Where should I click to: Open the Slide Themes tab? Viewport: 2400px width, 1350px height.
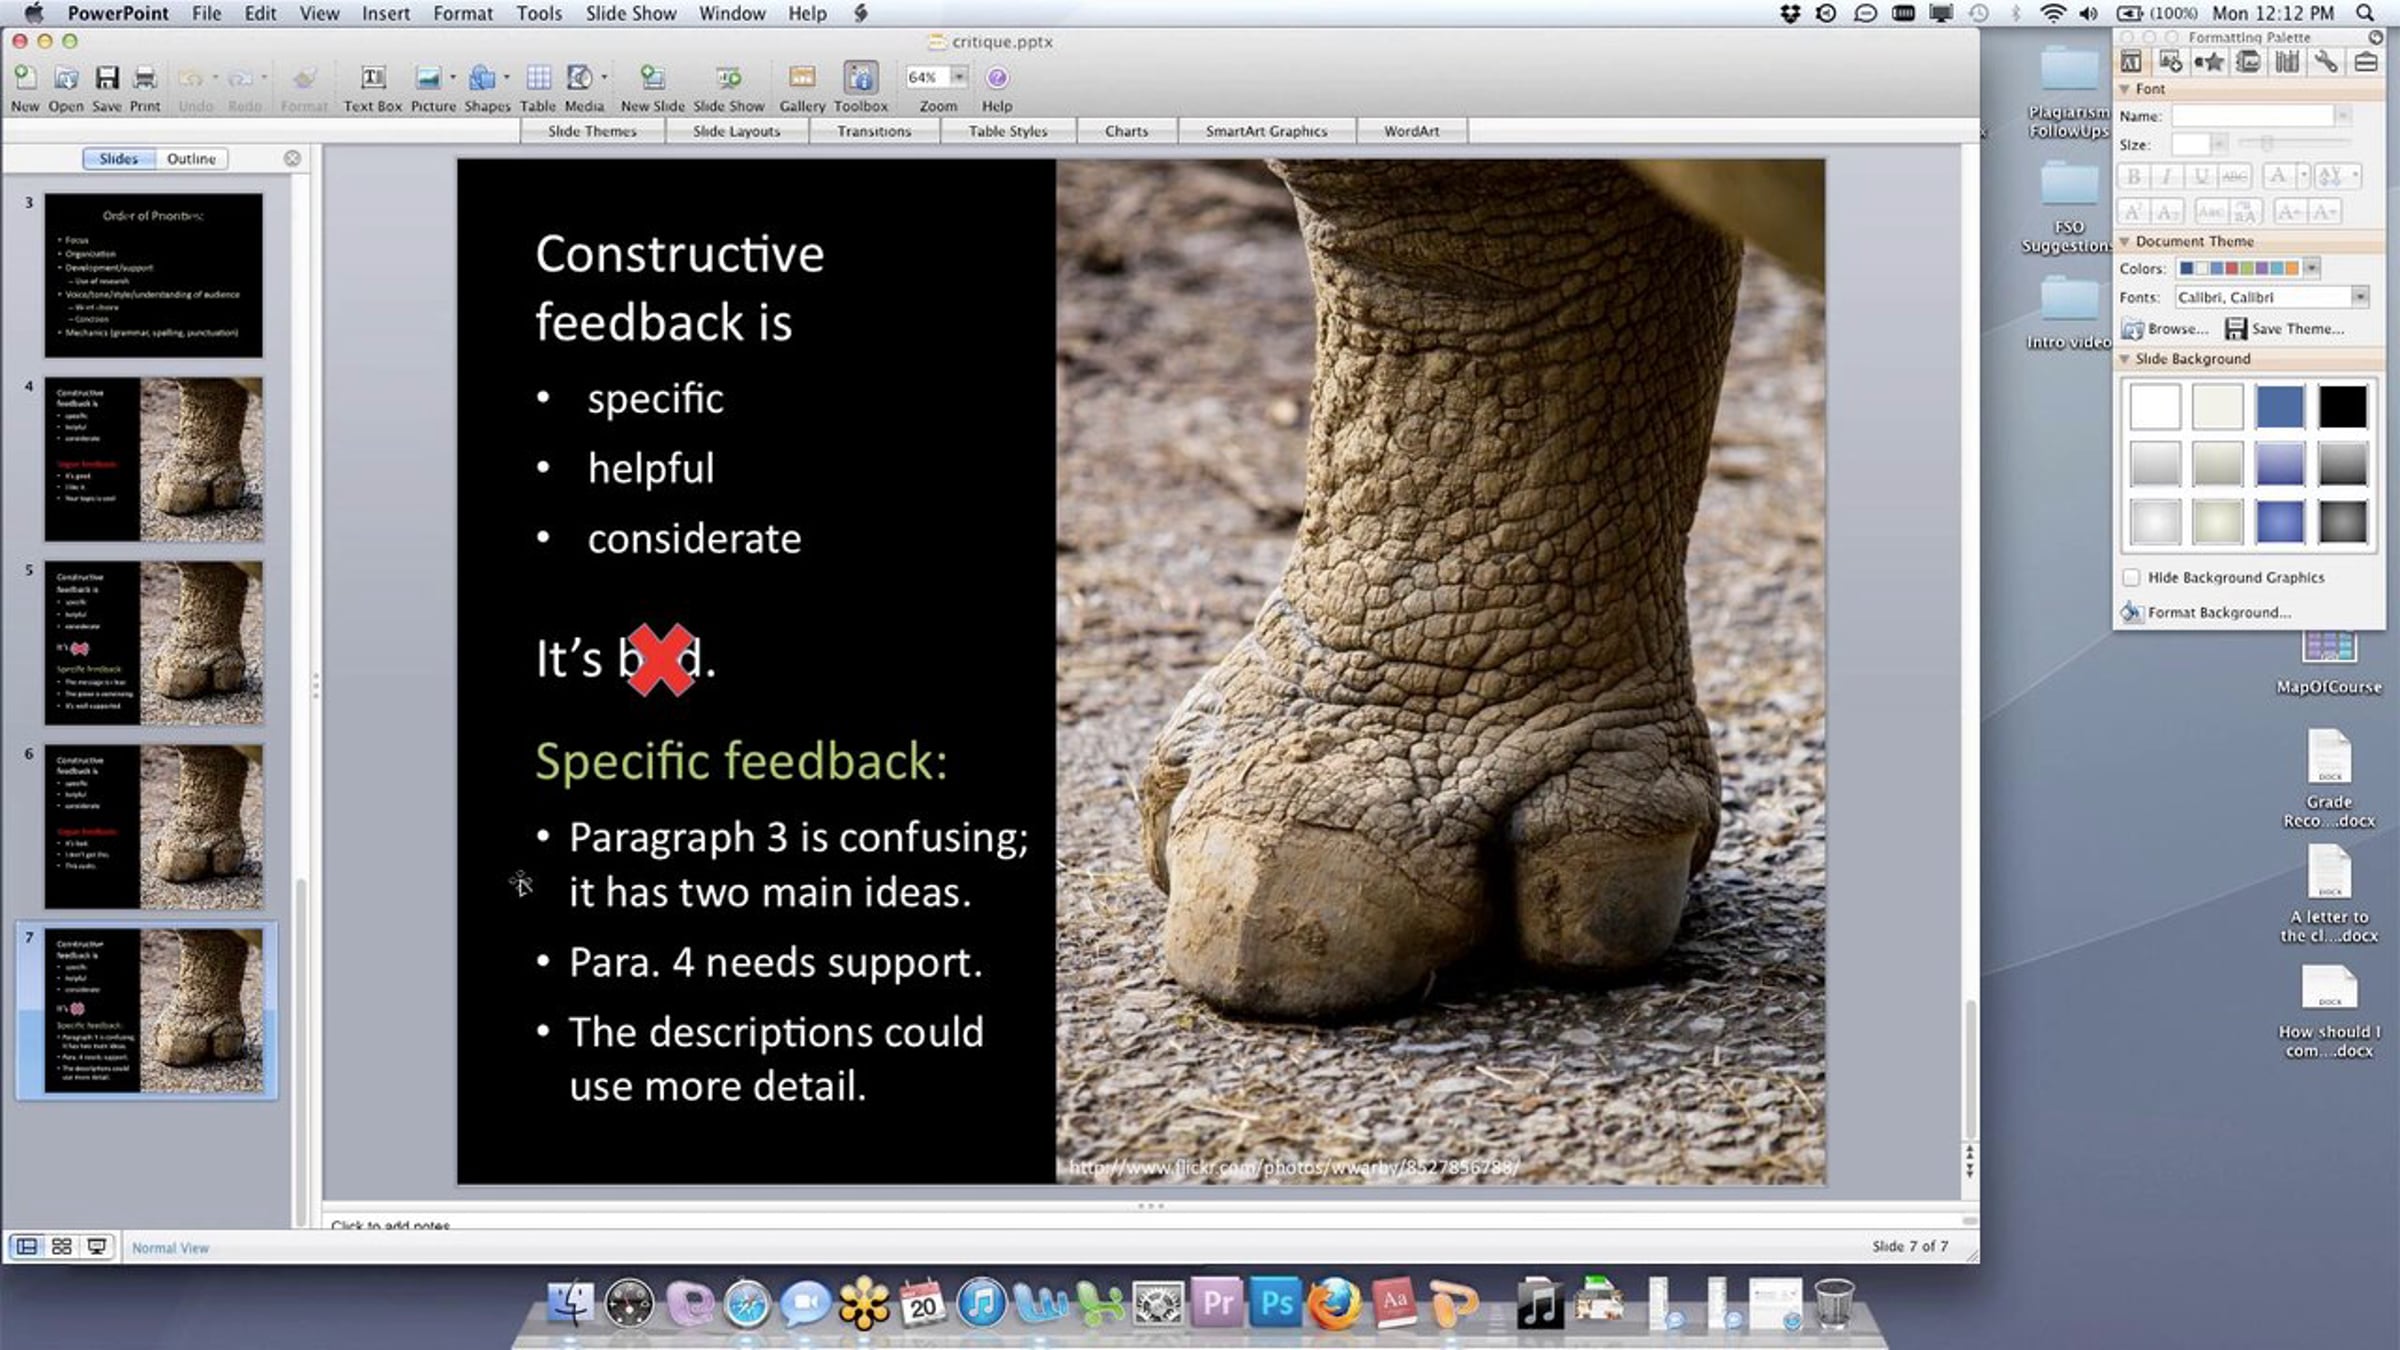coord(592,131)
